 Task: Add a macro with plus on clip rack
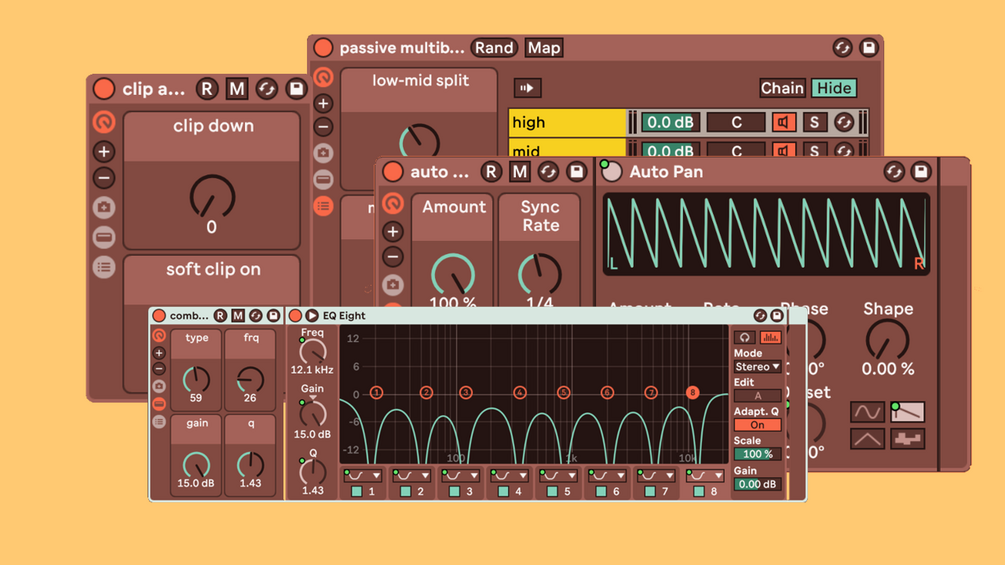click(104, 152)
